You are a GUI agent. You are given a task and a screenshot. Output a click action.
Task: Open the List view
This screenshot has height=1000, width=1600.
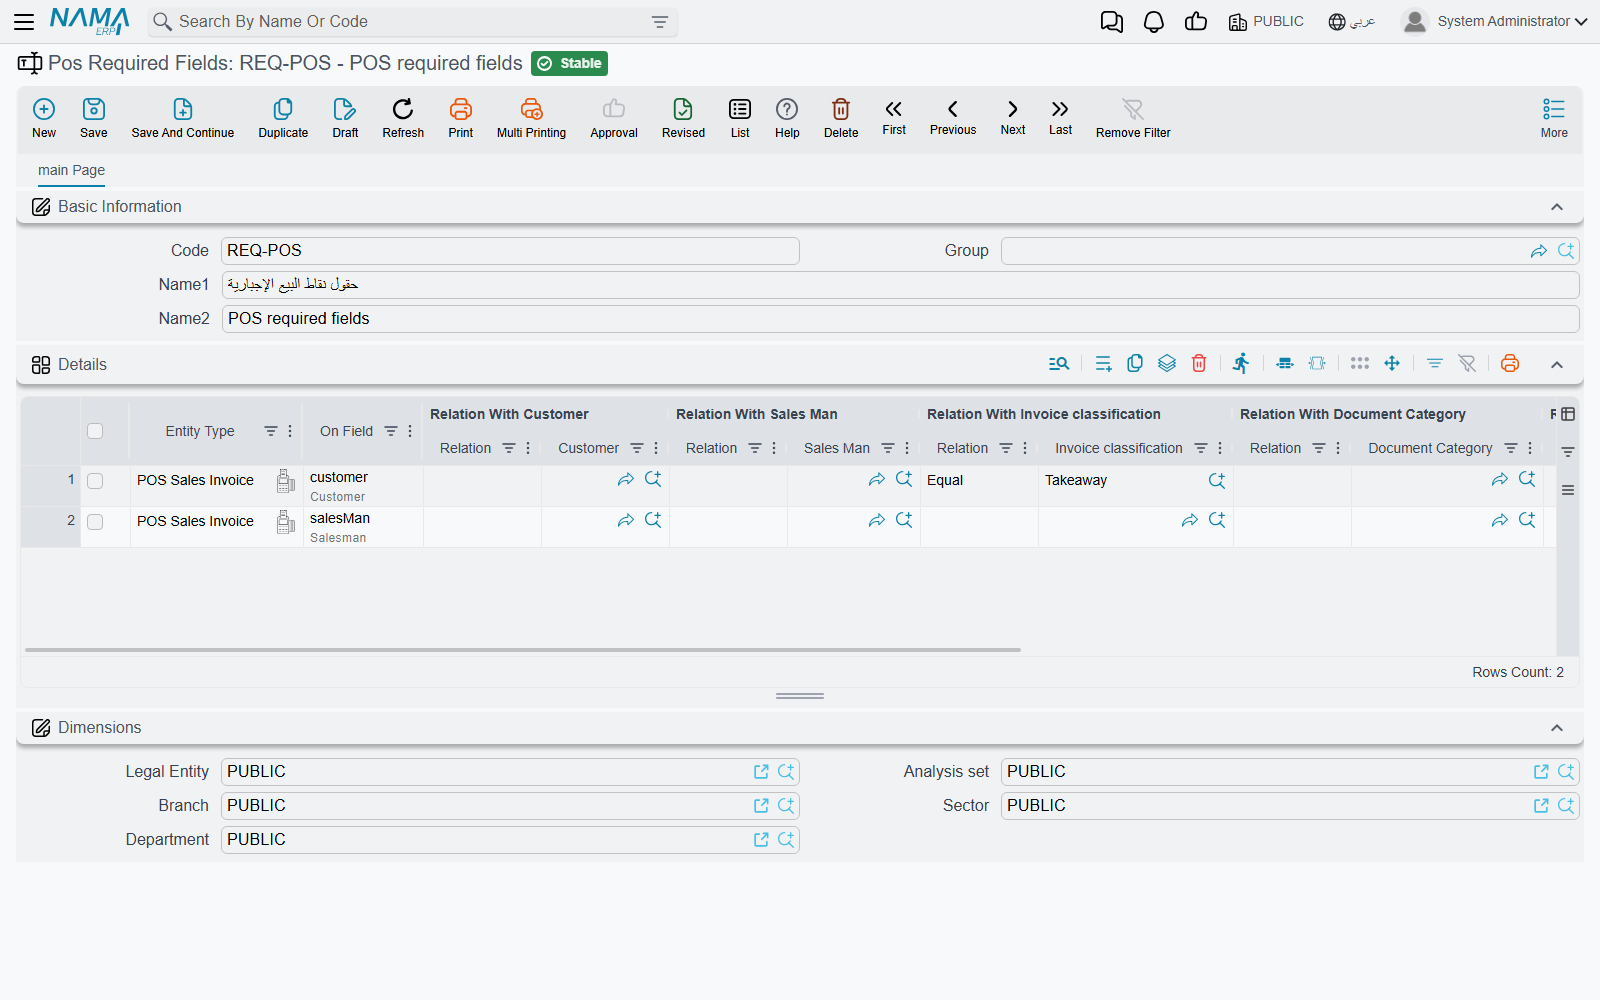tap(740, 118)
